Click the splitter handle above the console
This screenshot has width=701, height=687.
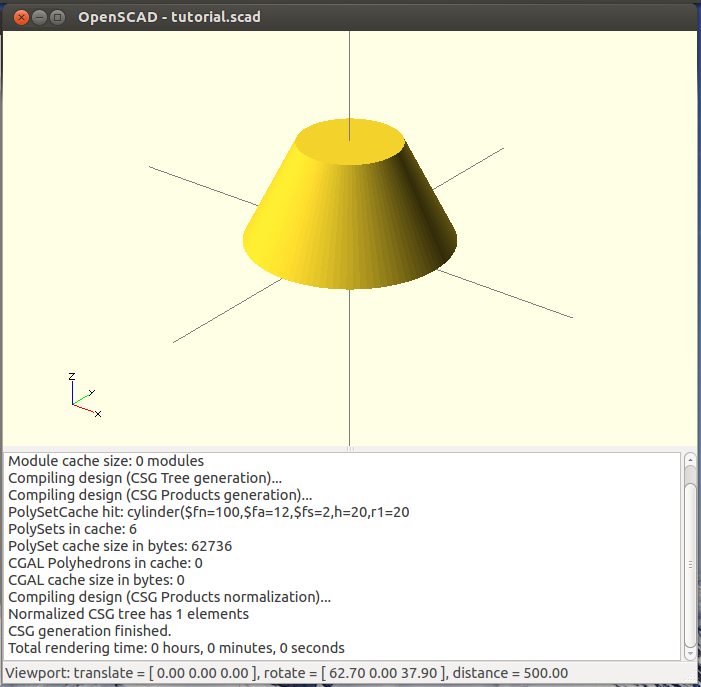click(x=350, y=450)
